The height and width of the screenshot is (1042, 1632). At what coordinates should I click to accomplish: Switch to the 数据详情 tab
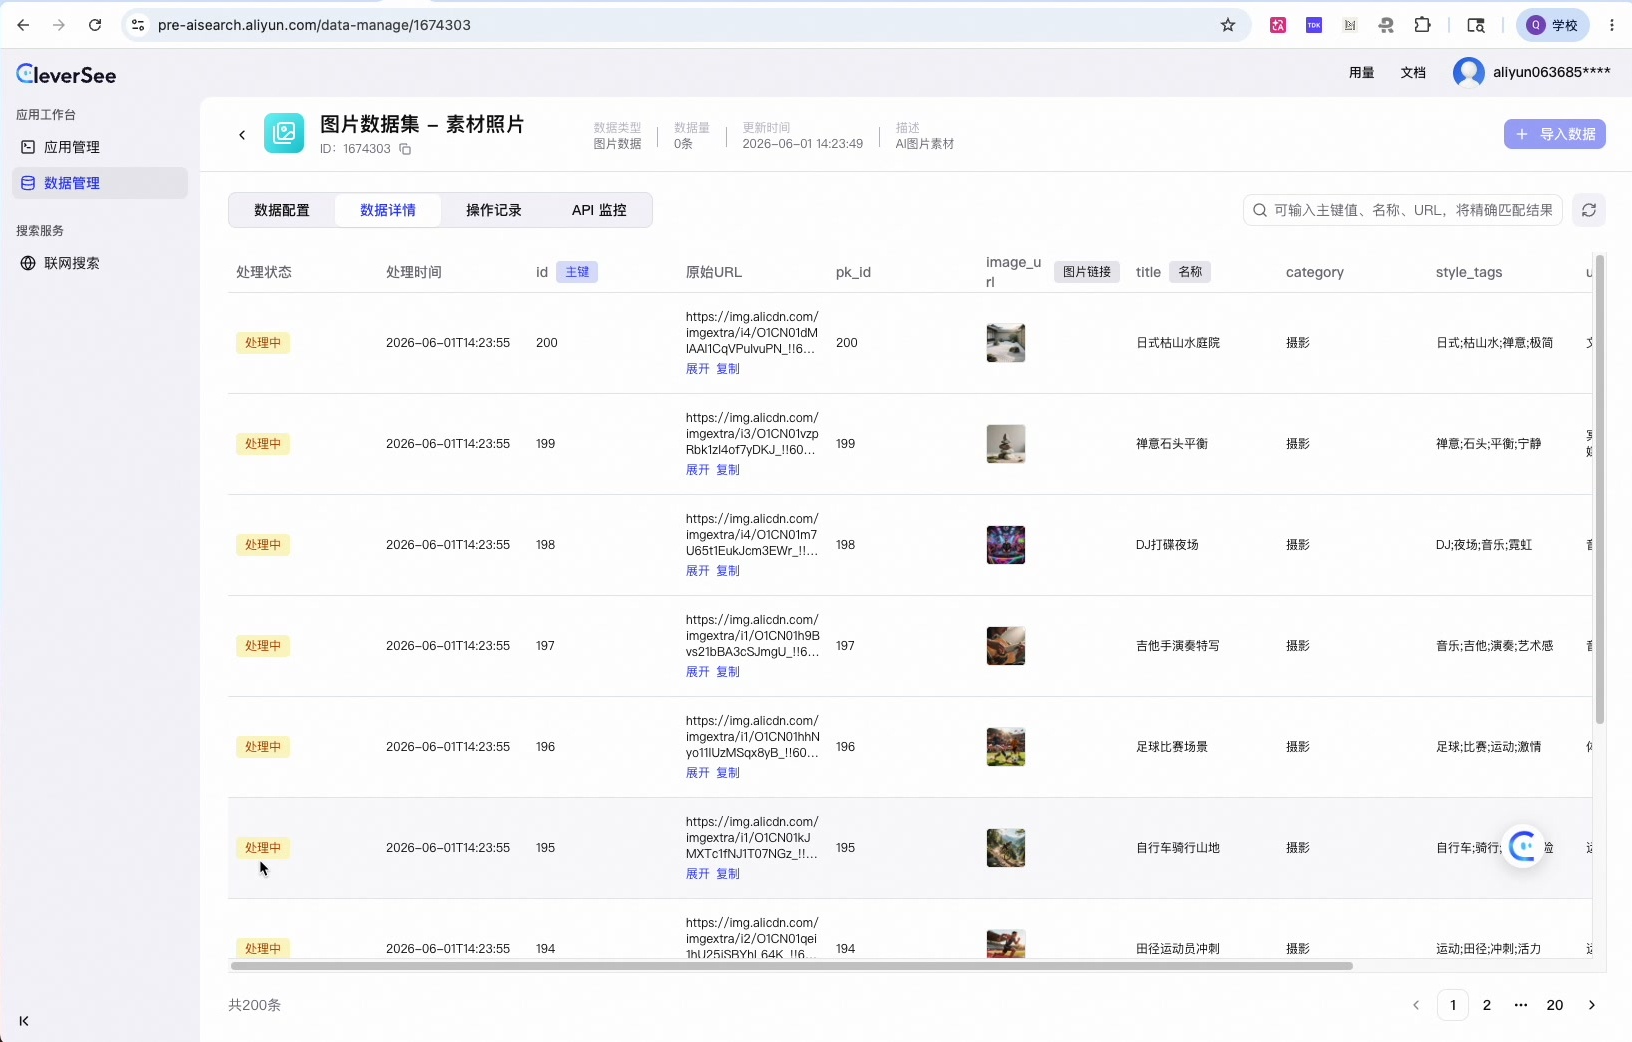(x=388, y=210)
